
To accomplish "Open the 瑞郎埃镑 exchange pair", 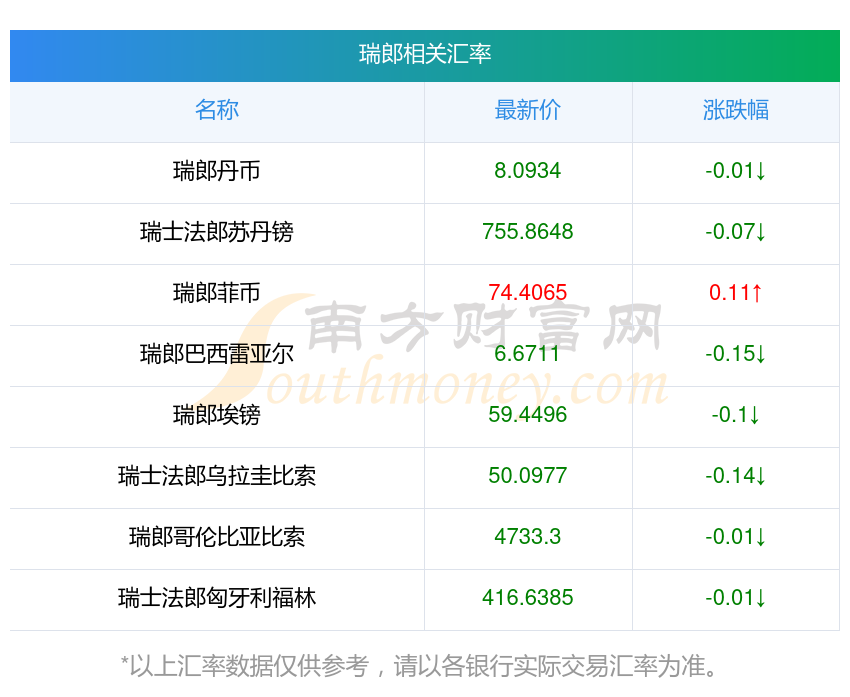I will coord(217,415).
